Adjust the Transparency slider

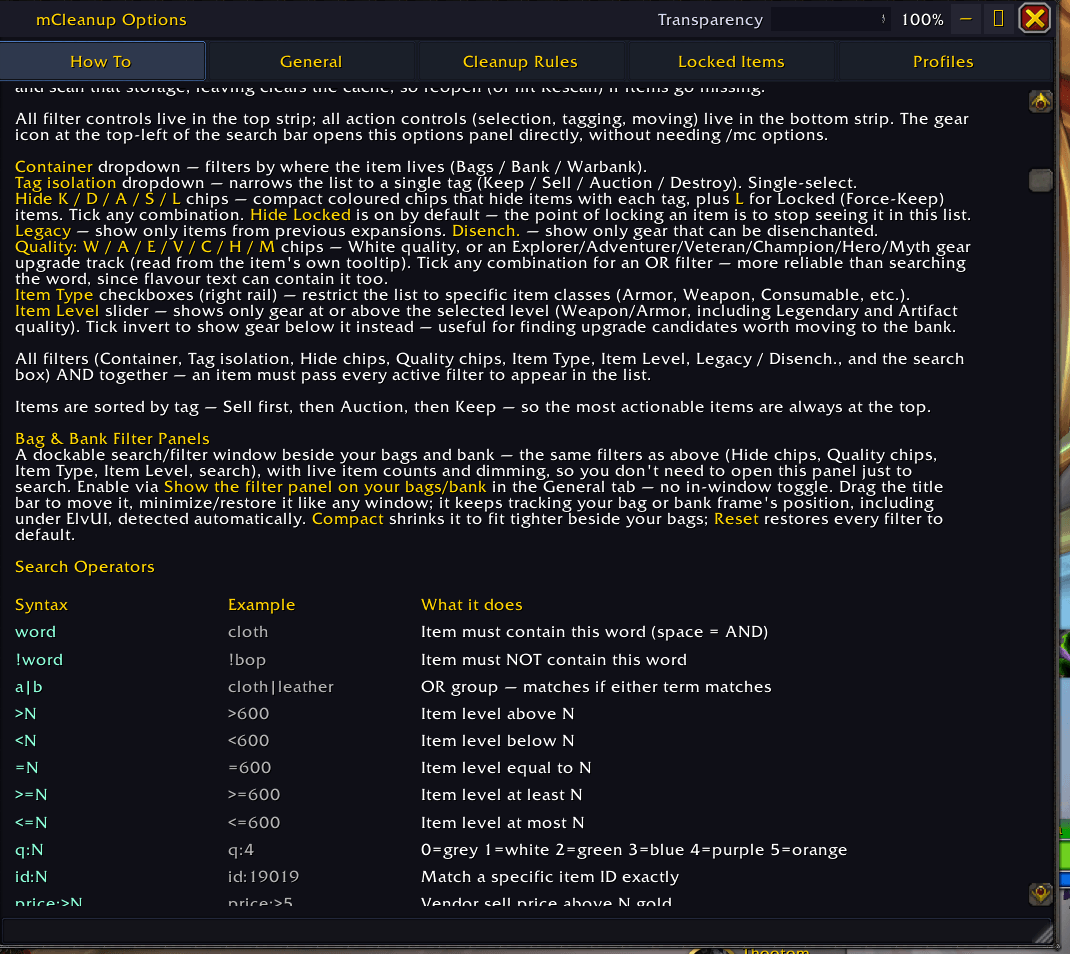click(x=831, y=19)
